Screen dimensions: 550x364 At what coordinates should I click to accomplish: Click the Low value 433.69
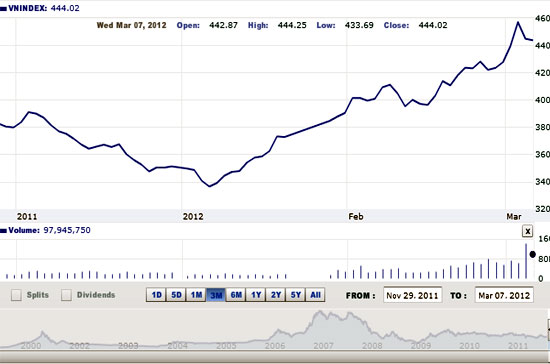tap(359, 25)
